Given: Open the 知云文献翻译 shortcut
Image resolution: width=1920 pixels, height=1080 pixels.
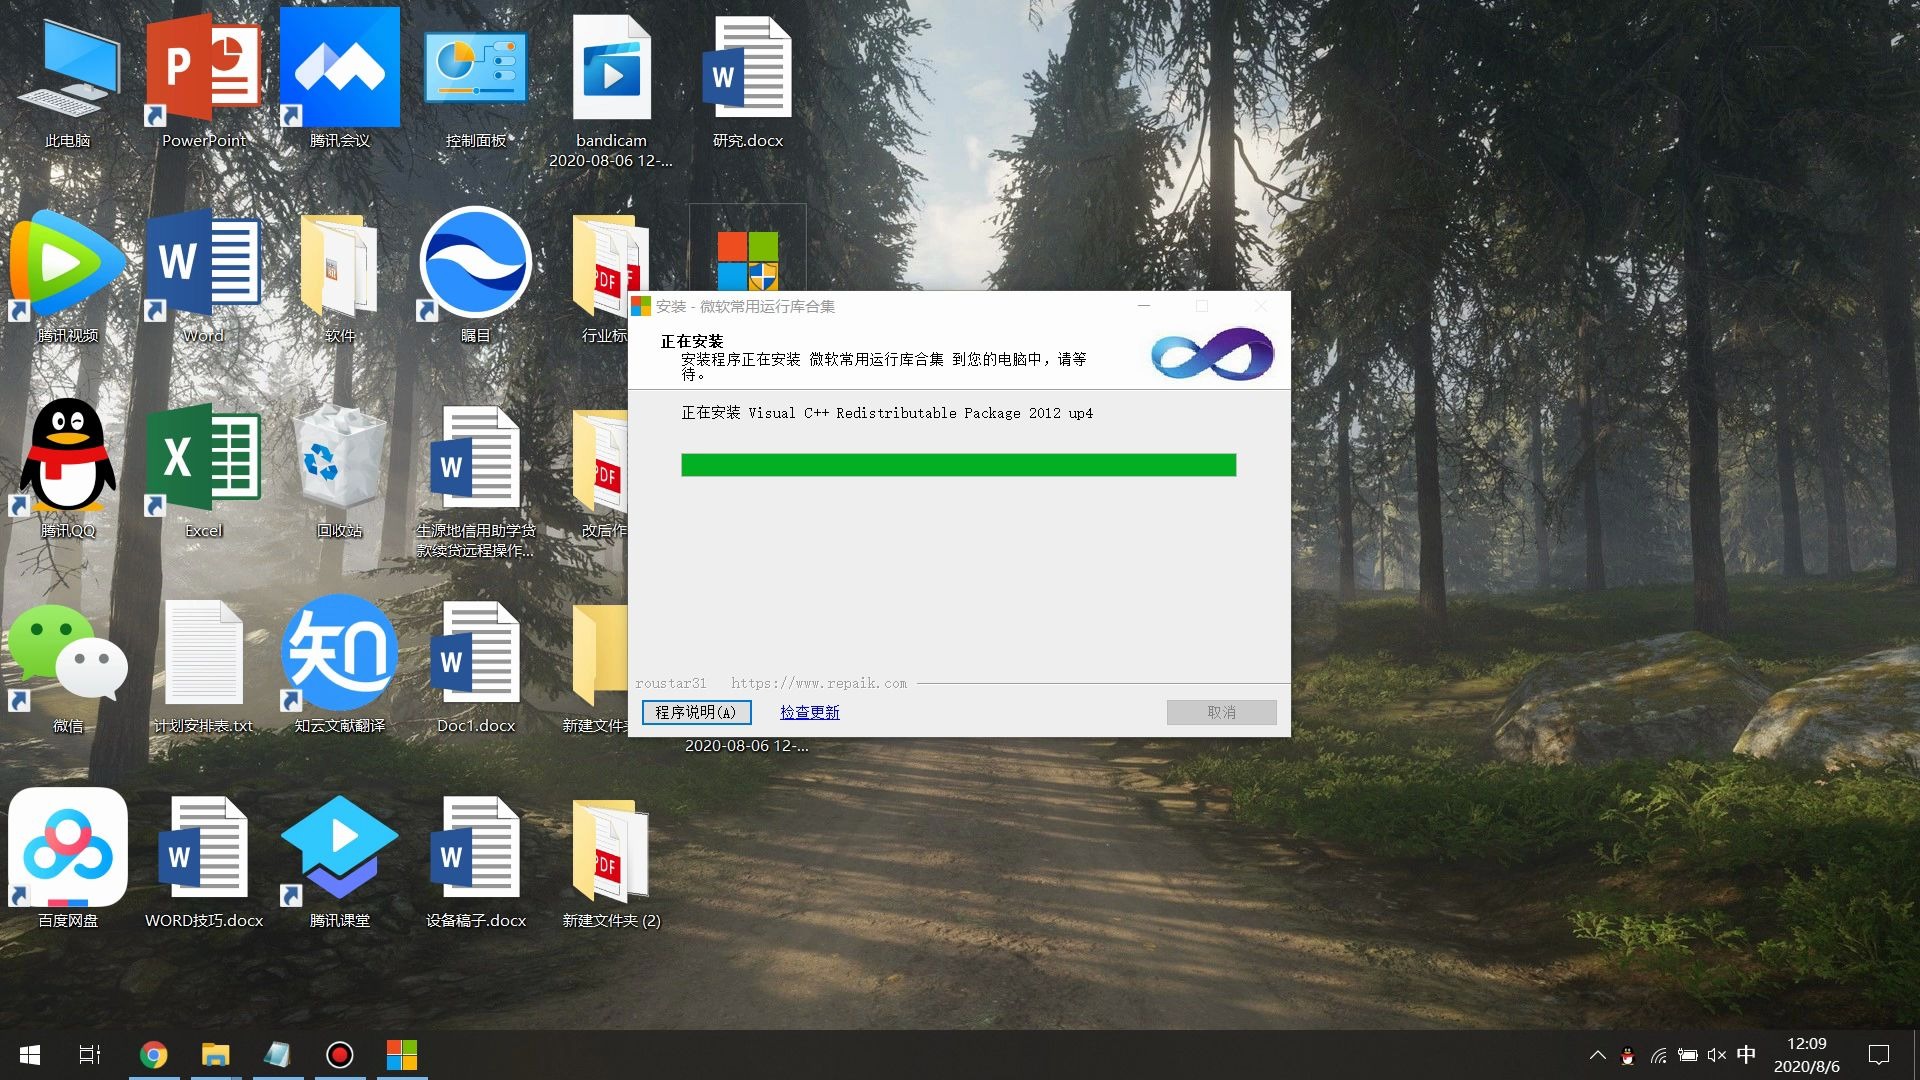Looking at the screenshot, I should (339, 654).
